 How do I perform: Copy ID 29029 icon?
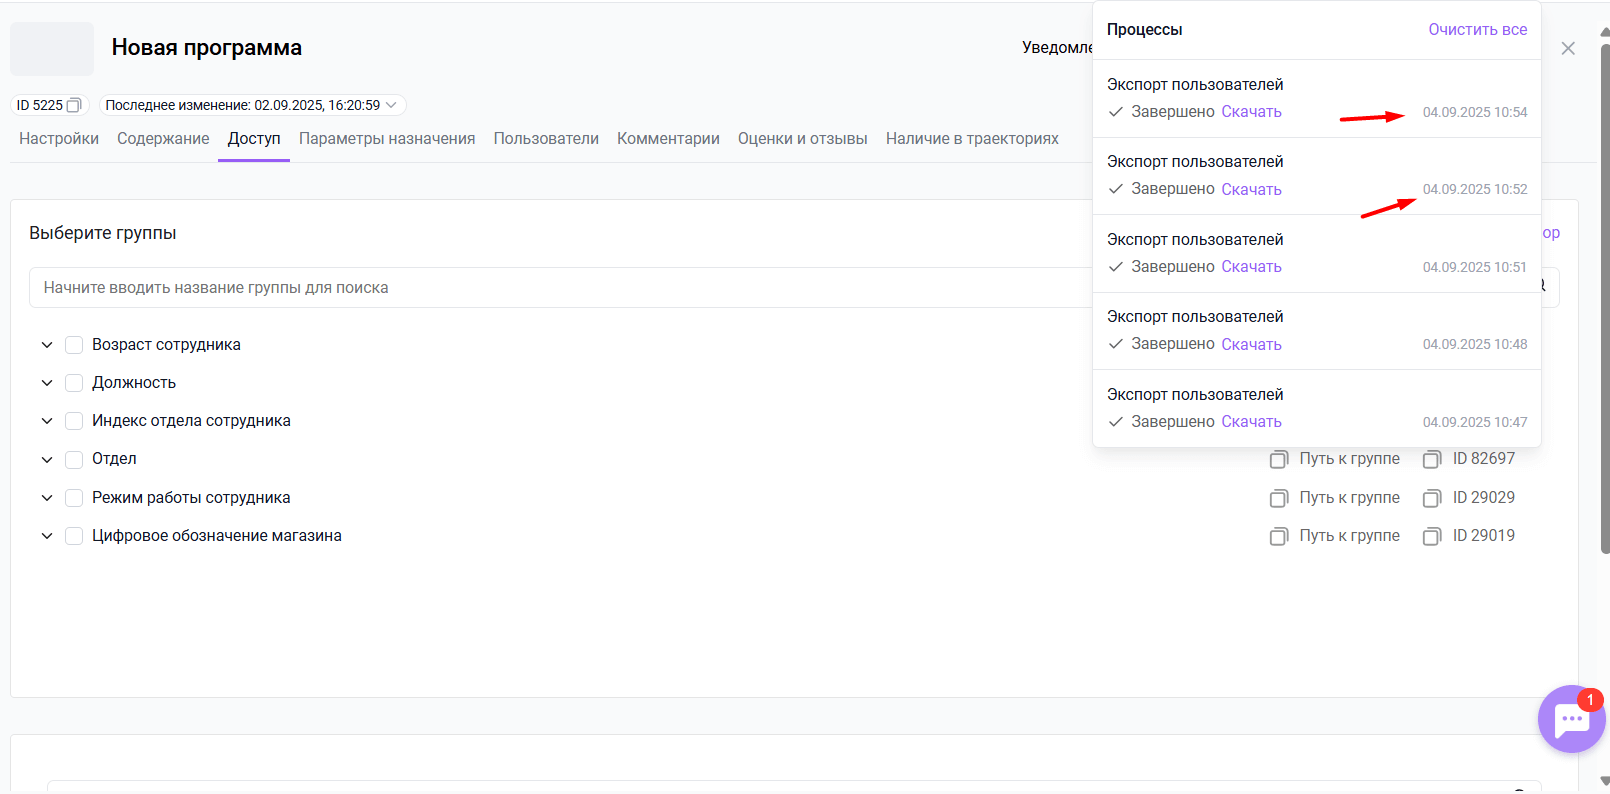1432,498
